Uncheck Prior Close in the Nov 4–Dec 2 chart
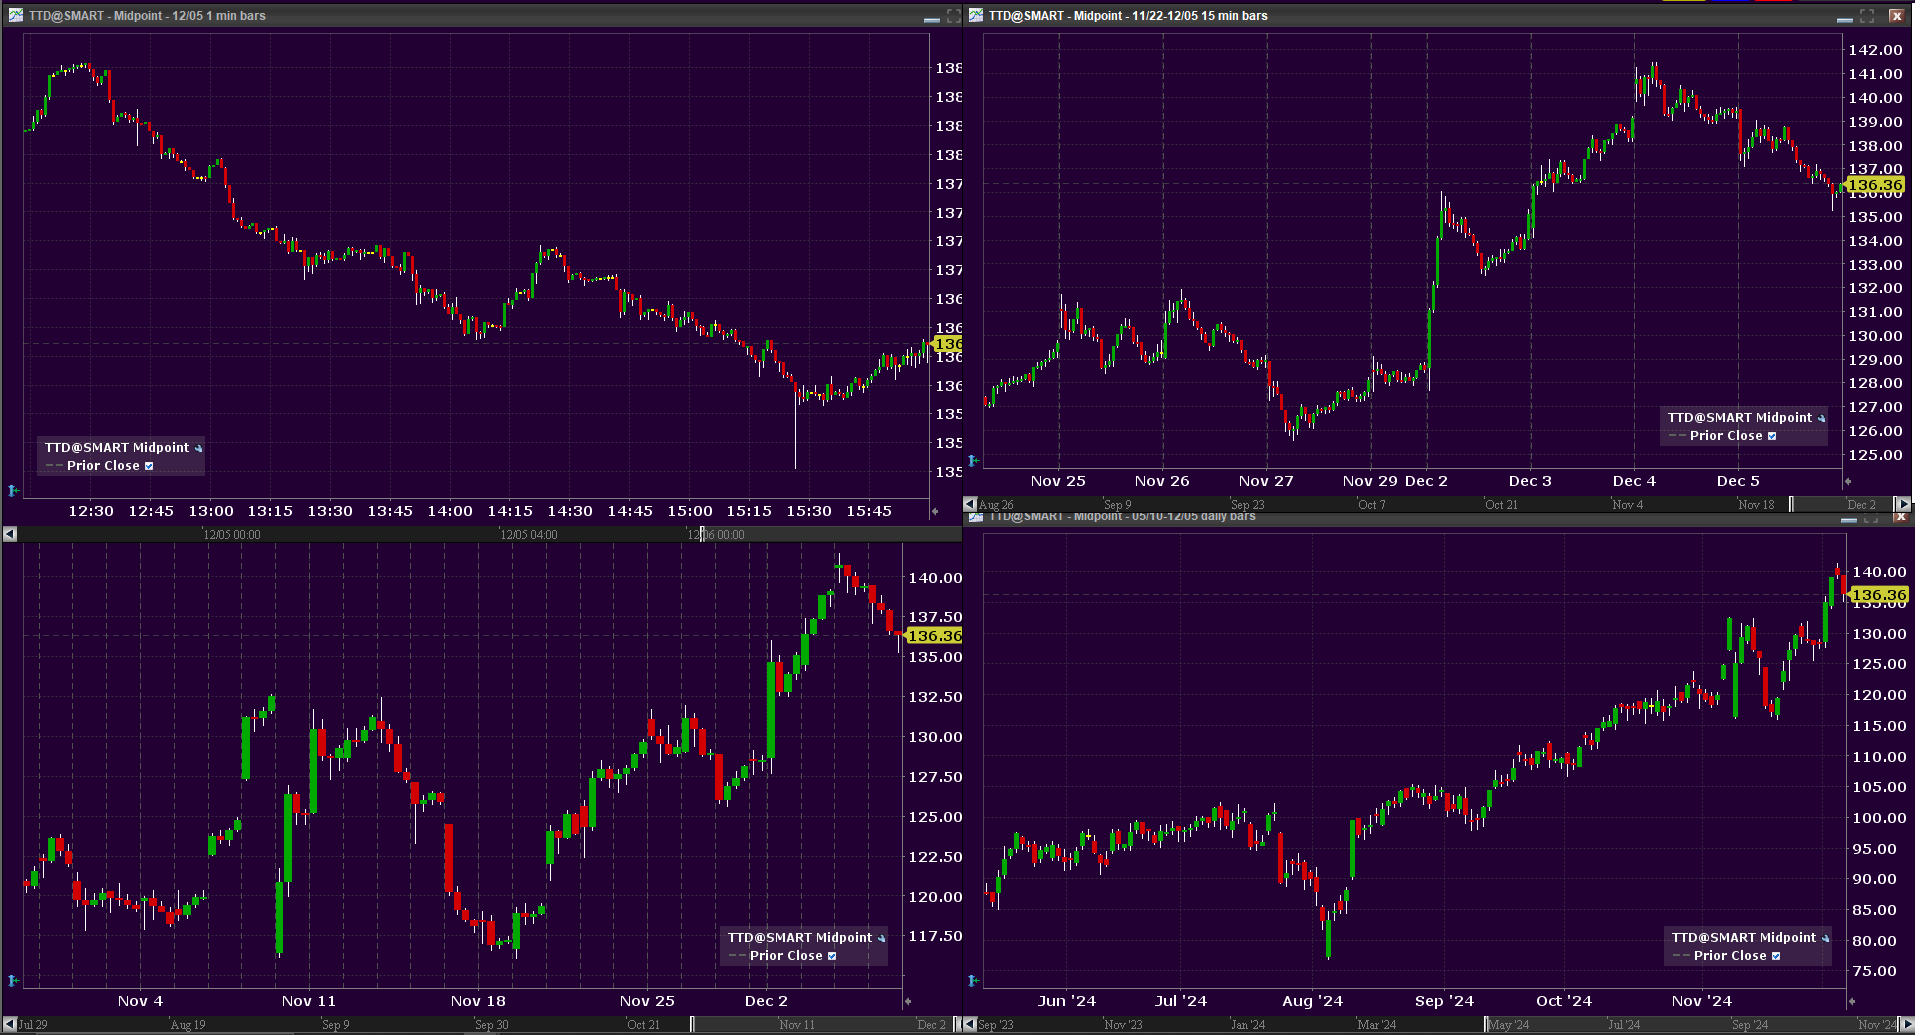Screen dimensions: 1915x1035 click(832, 956)
